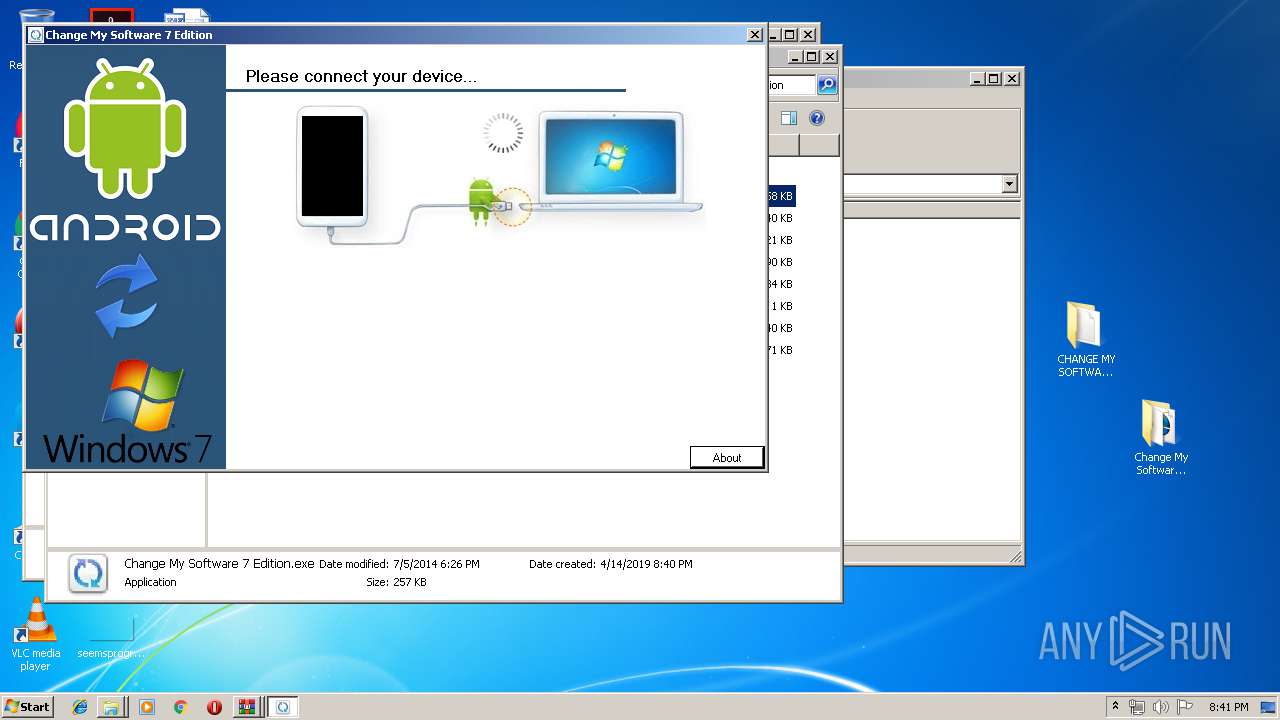Select the Change My Softwar... desktop folder
This screenshot has height=720, width=1280.
point(1160,437)
